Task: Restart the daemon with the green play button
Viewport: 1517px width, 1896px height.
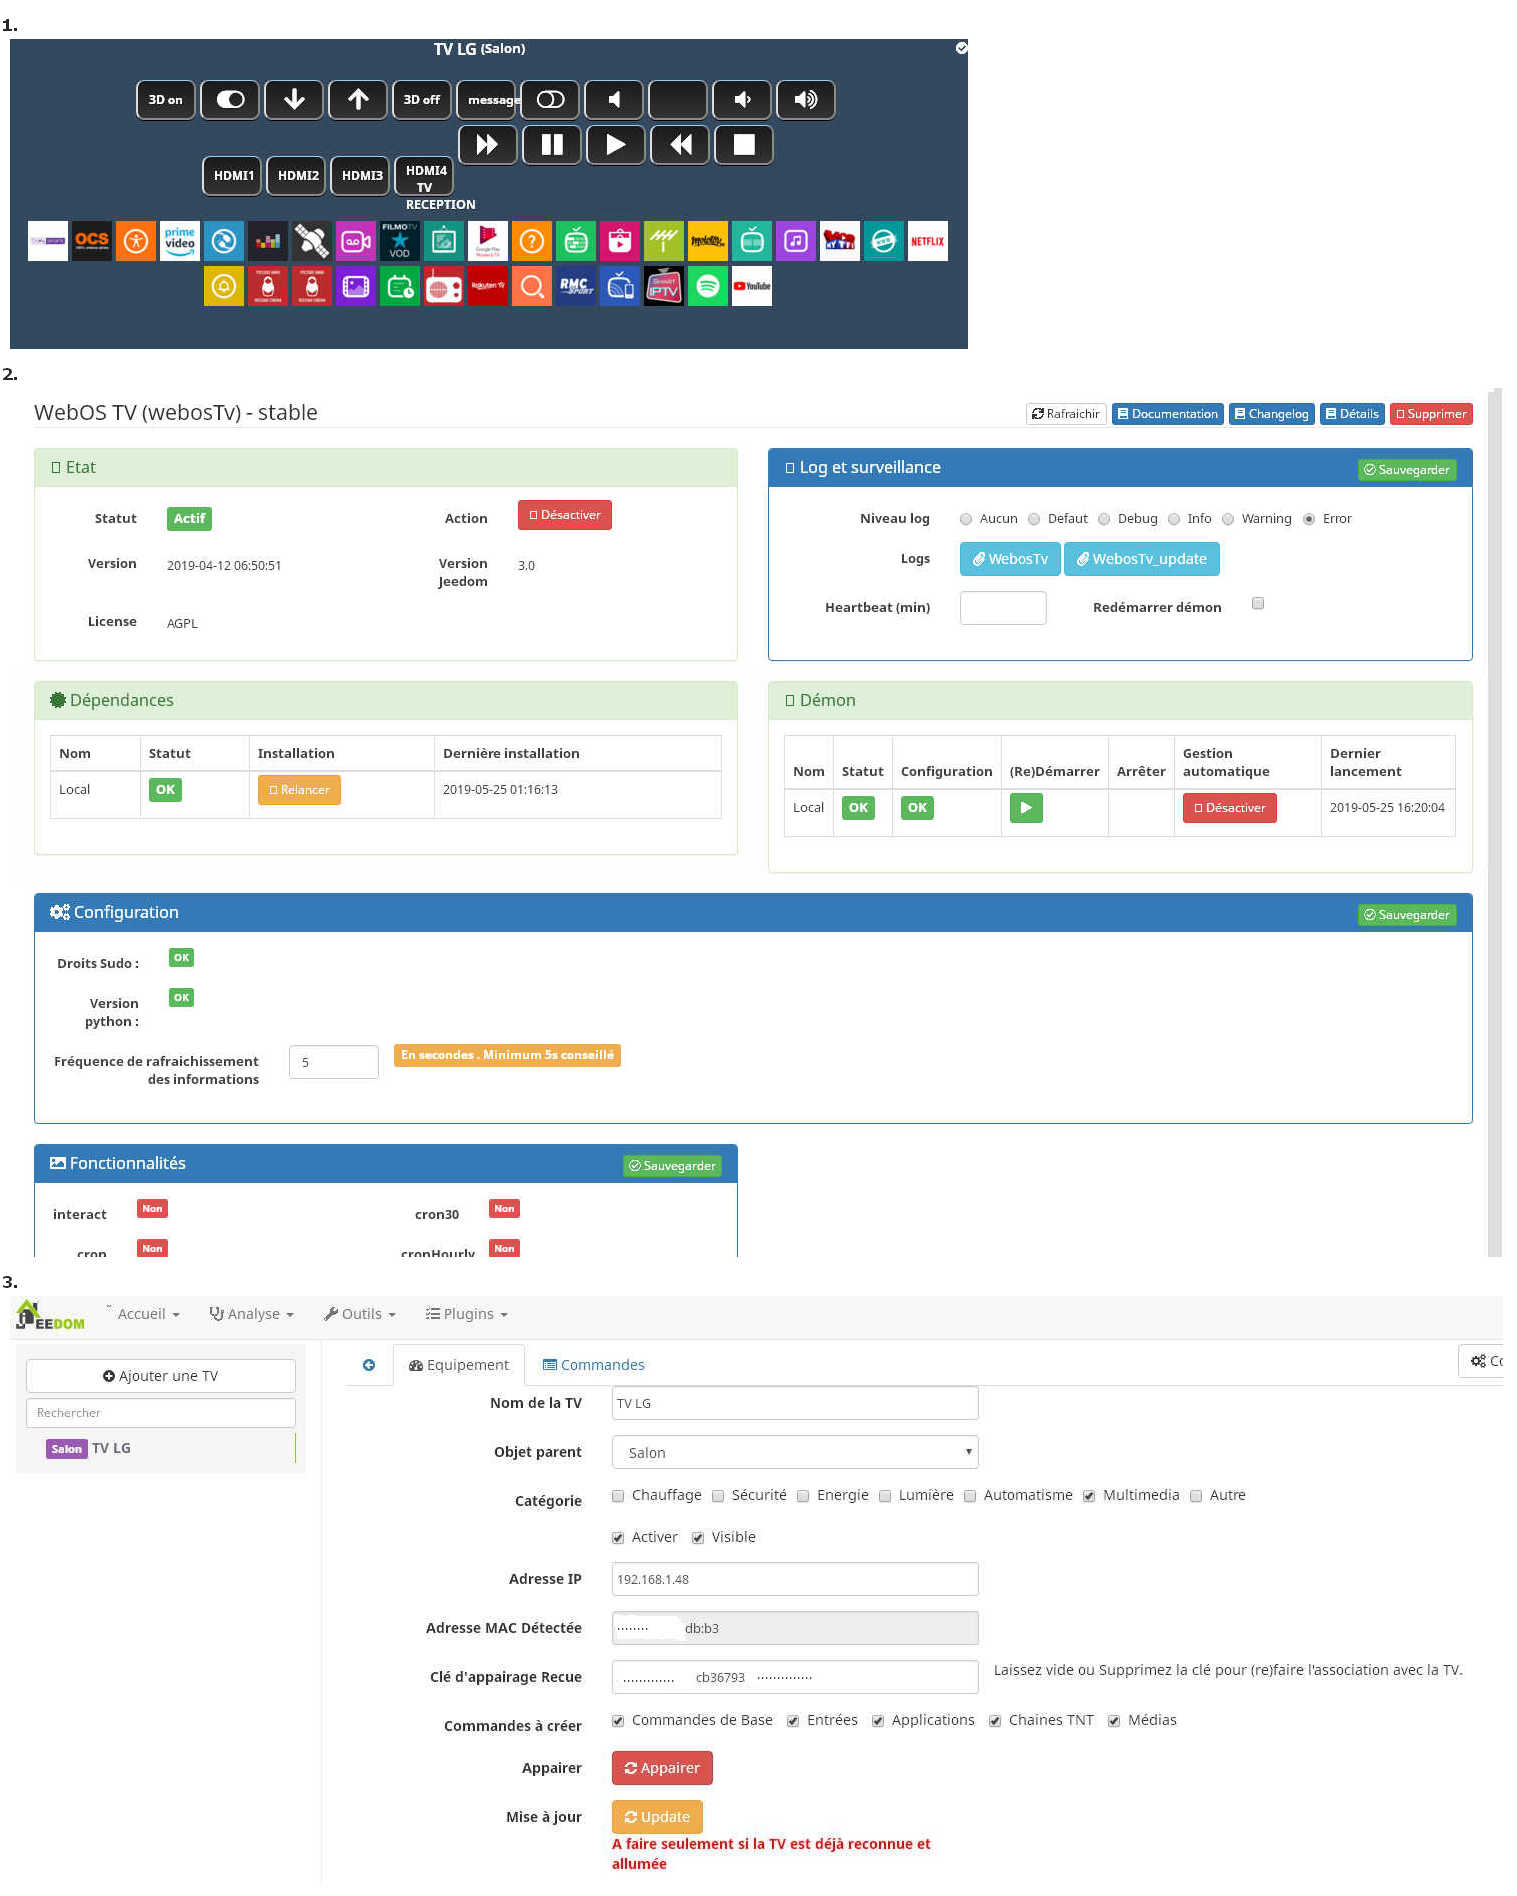Action: click(1026, 808)
